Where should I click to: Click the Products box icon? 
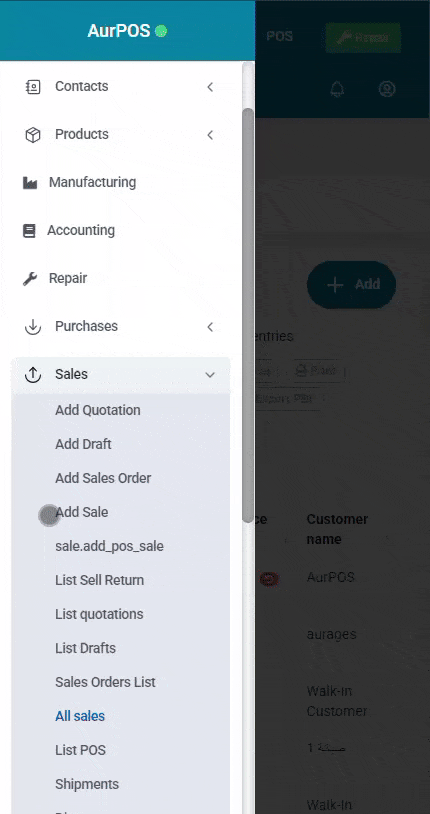click(x=33, y=135)
